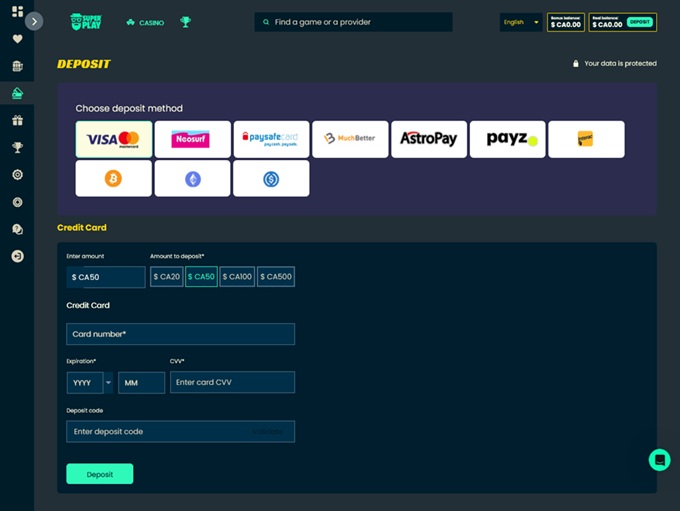The width and height of the screenshot is (680, 511).
Task: Open the YYYY expiration year dropdown
Action: click(x=90, y=382)
